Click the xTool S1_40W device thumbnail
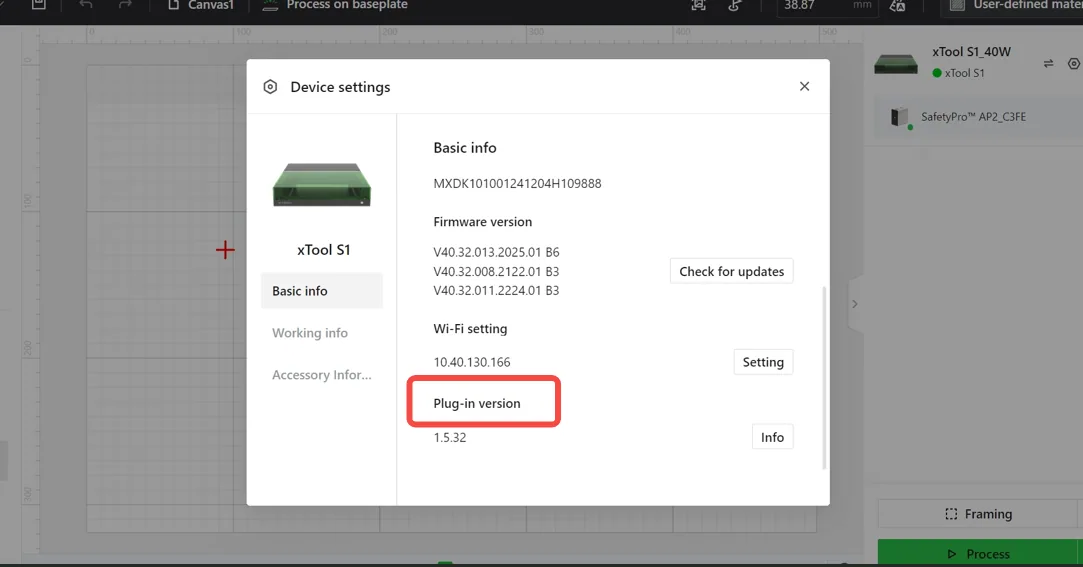Screen dimensions: 1083x567 (896, 64)
